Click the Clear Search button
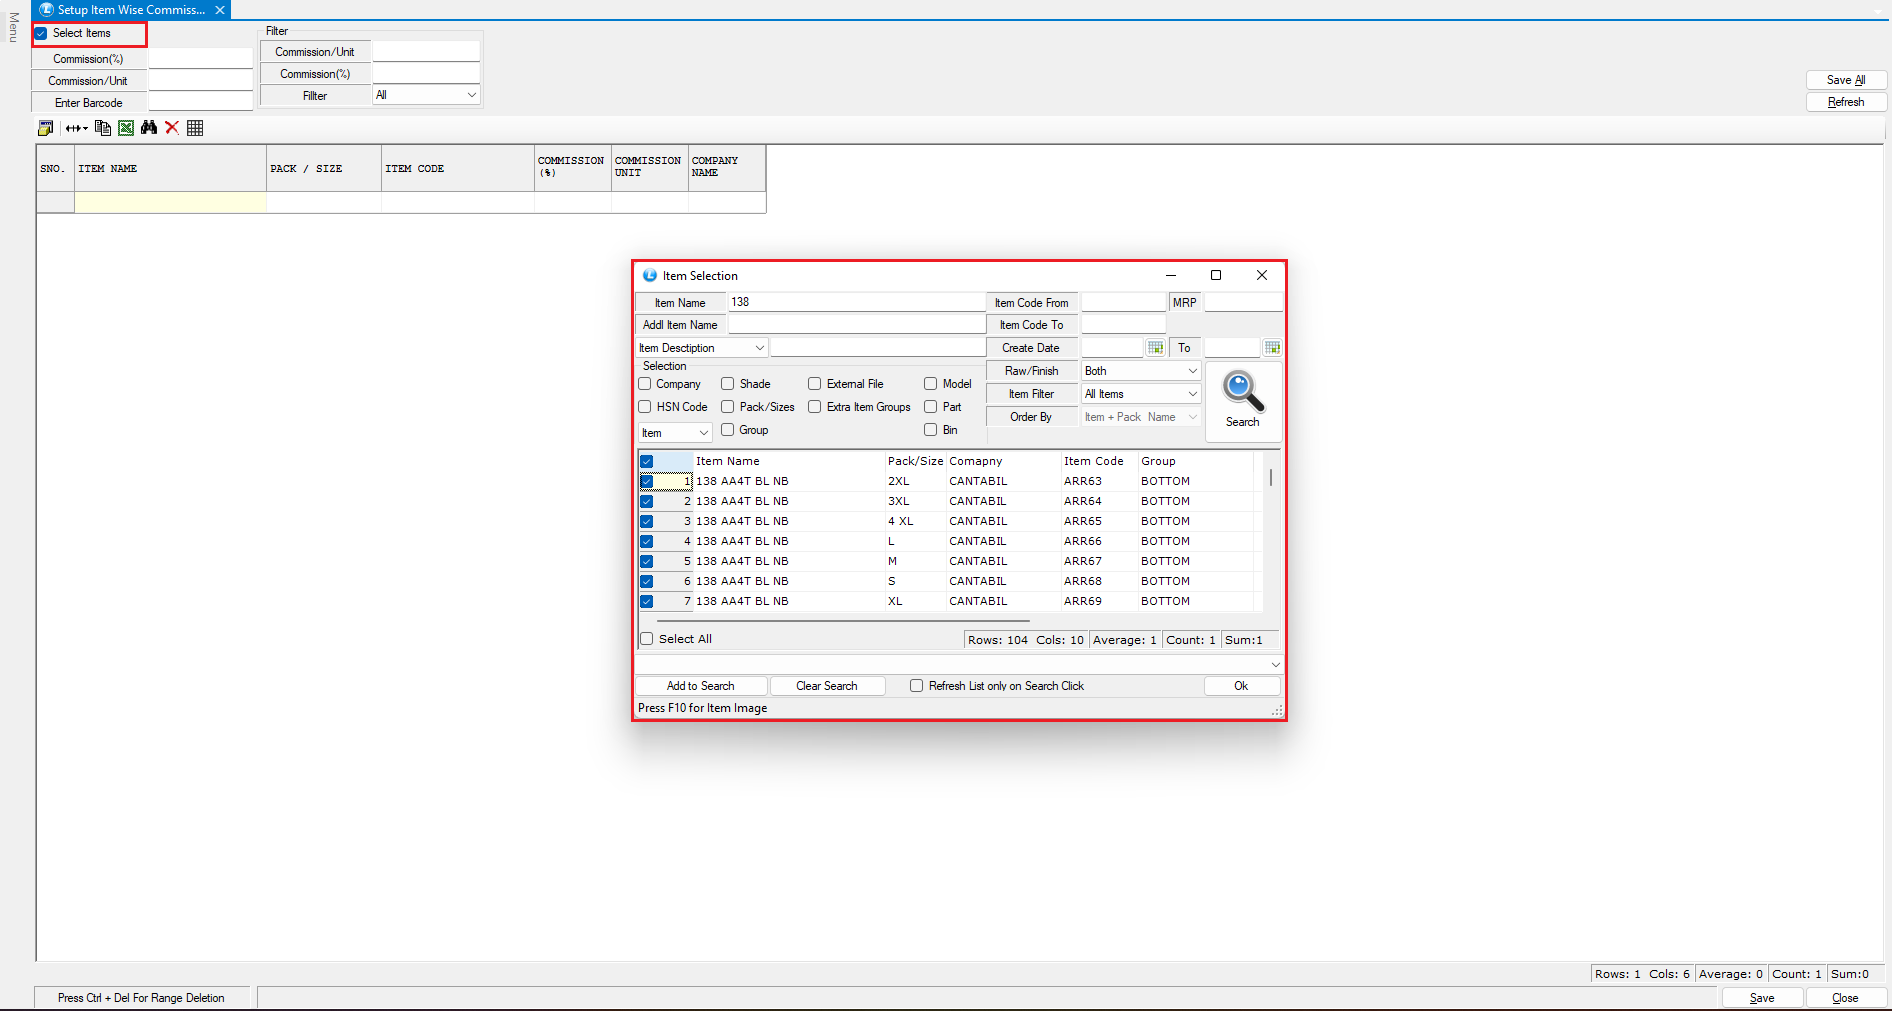 826,686
